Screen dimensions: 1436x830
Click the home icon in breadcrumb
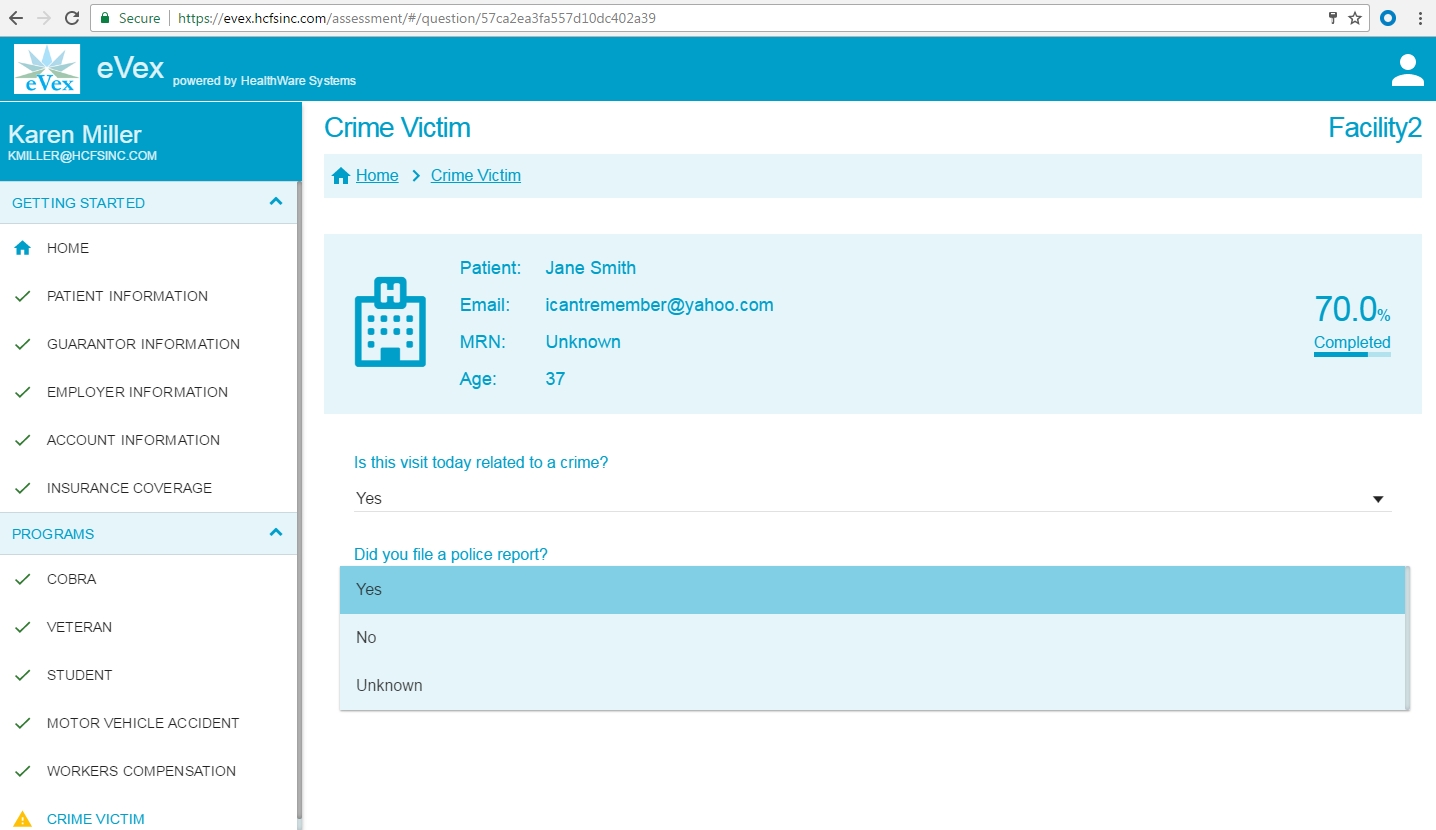tap(341, 176)
